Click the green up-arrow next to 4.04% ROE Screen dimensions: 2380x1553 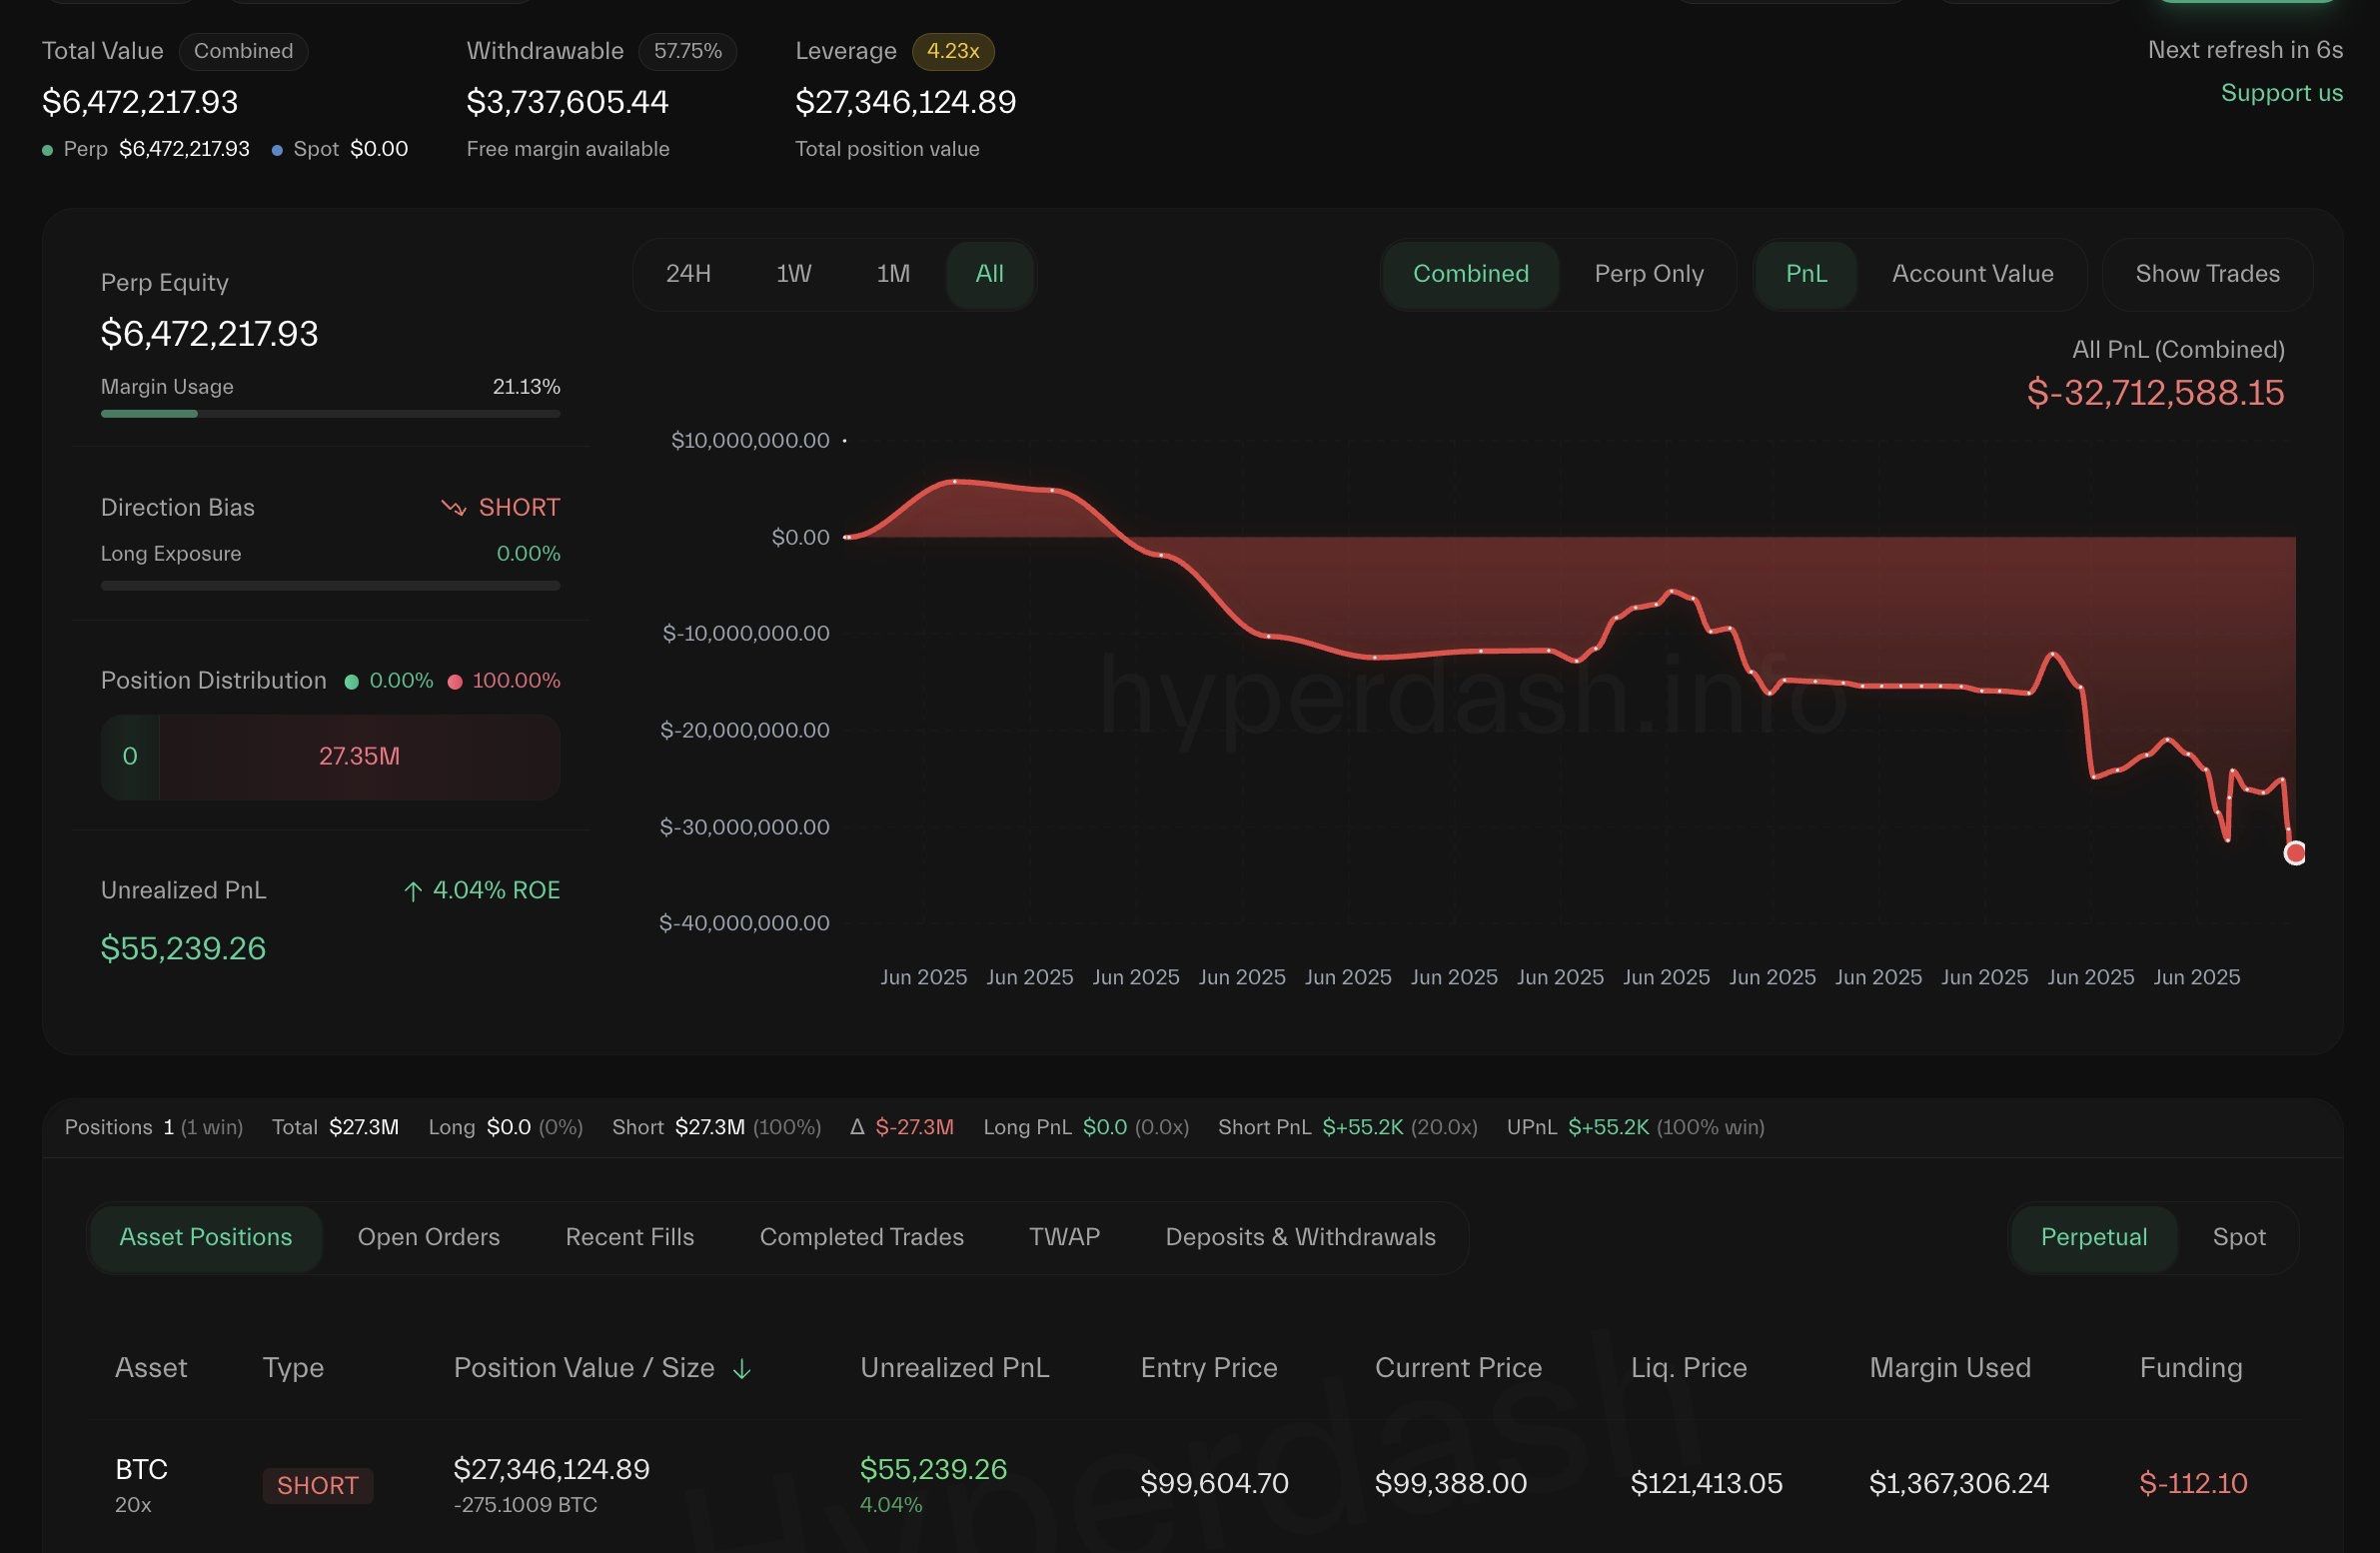click(x=413, y=891)
